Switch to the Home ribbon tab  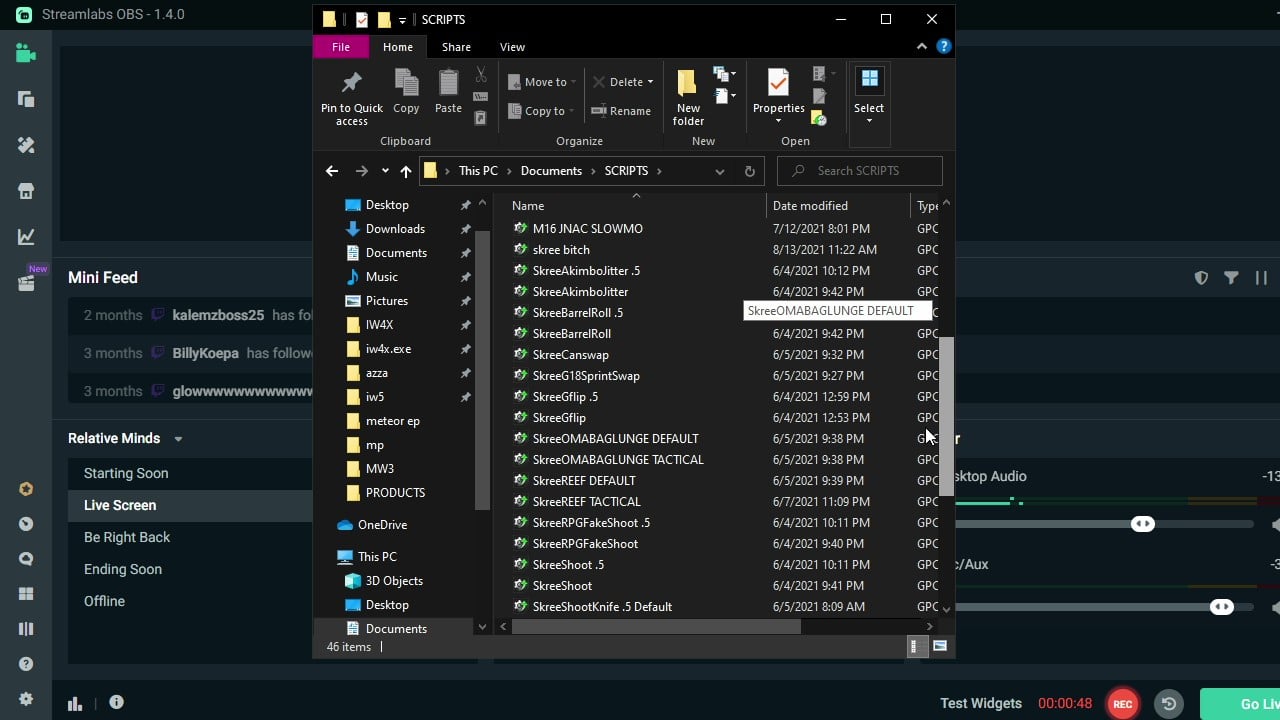(397, 47)
